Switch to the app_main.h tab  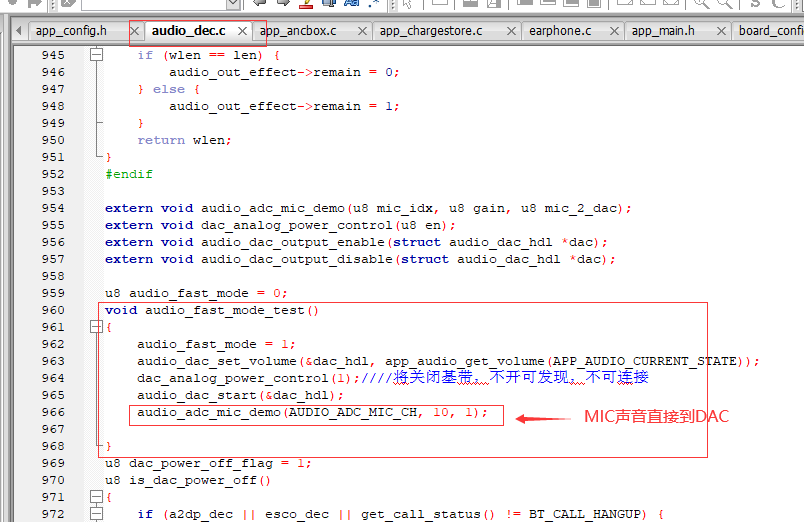663,31
